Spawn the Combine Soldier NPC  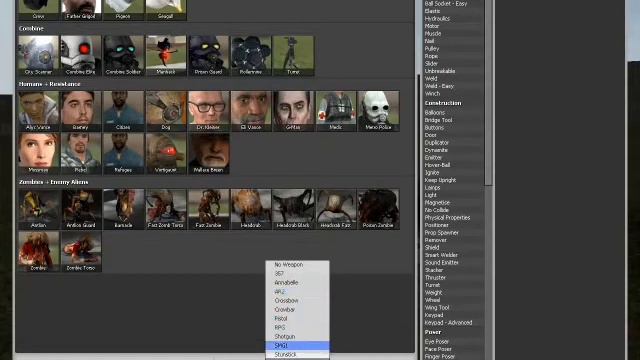pos(123,56)
